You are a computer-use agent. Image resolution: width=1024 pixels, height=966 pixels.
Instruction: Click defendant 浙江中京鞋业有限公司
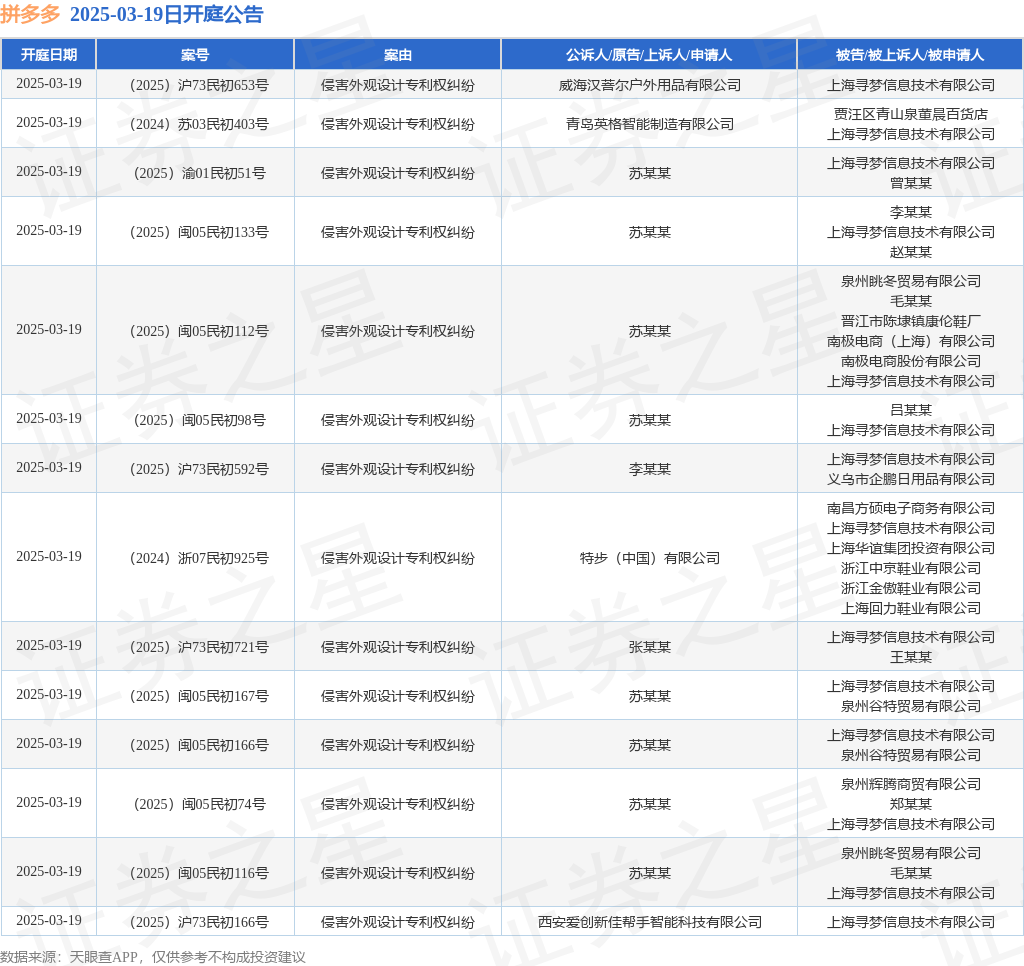pyautogui.click(x=910, y=568)
